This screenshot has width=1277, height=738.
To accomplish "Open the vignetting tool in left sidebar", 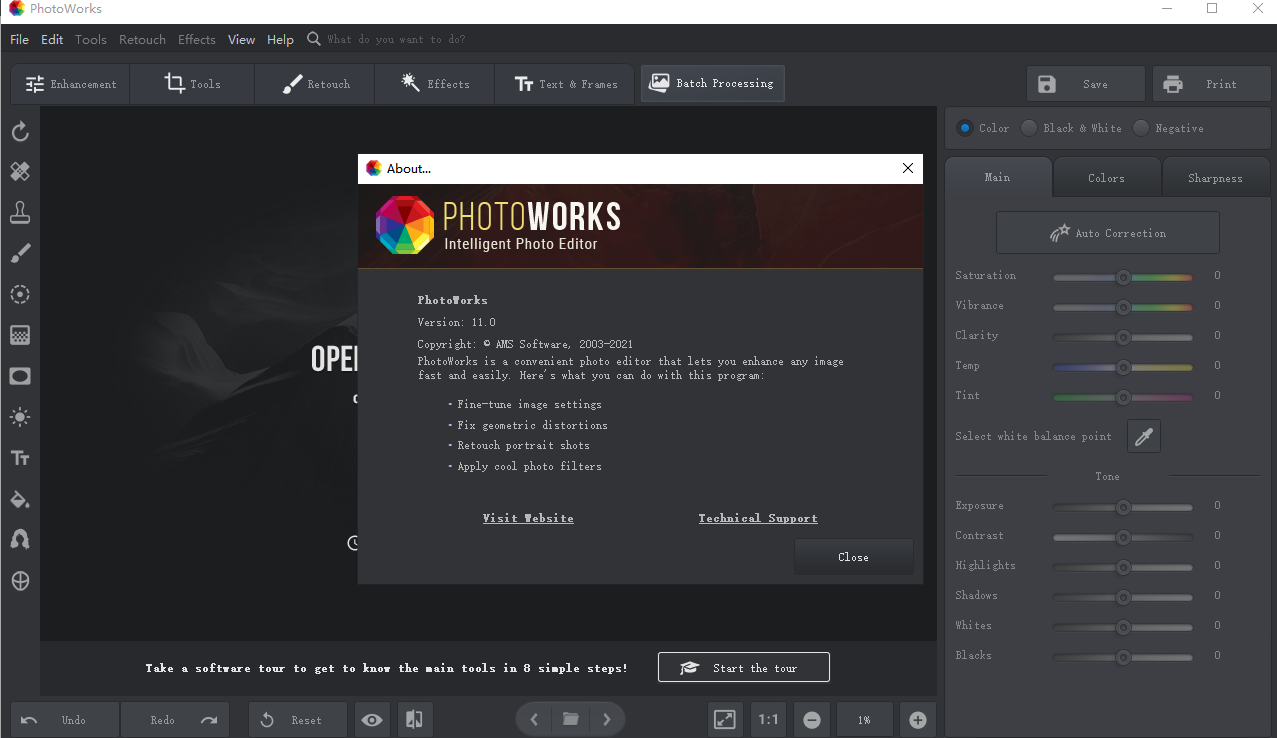I will (20, 376).
